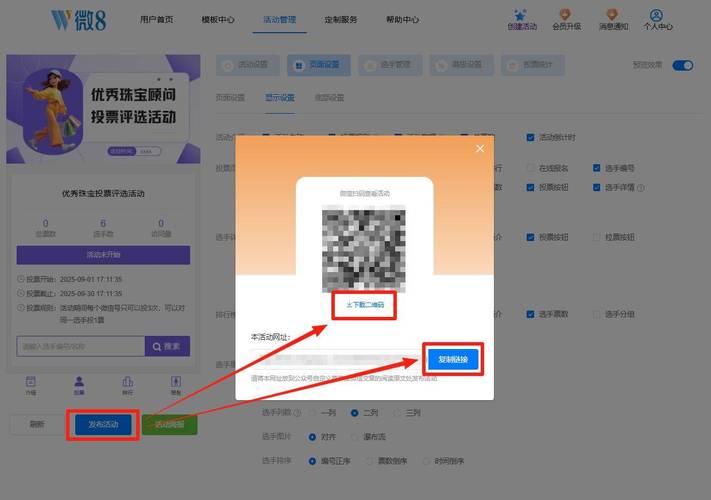Select 对齐 image layout radio
This screenshot has width=711, height=500.
tap(312, 437)
